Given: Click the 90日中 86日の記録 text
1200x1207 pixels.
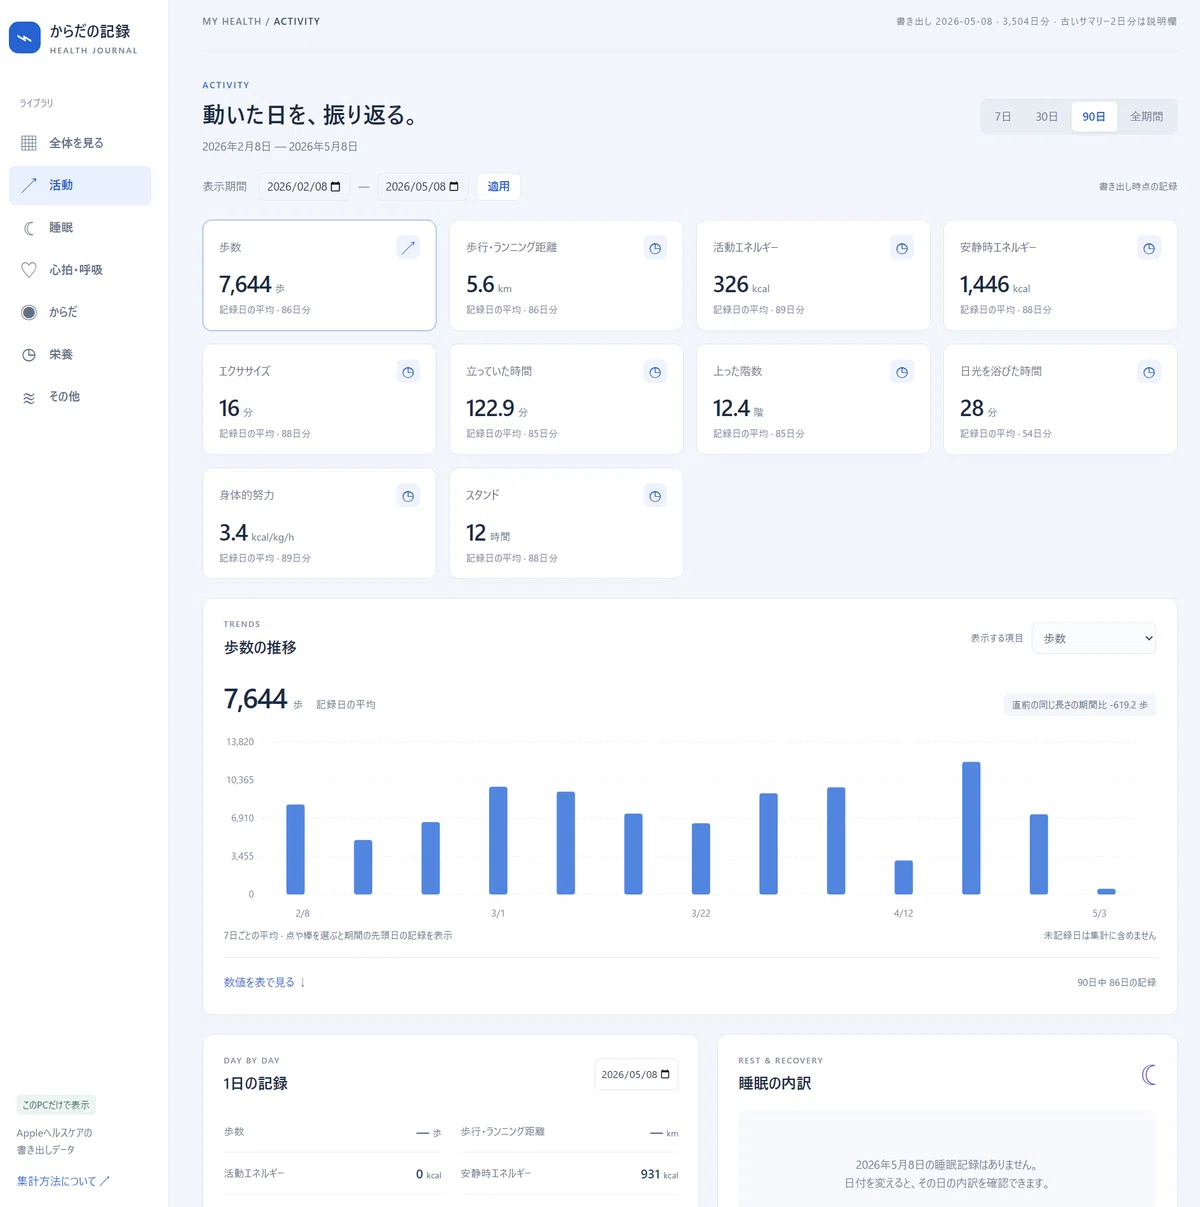Looking at the screenshot, I should (1116, 983).
